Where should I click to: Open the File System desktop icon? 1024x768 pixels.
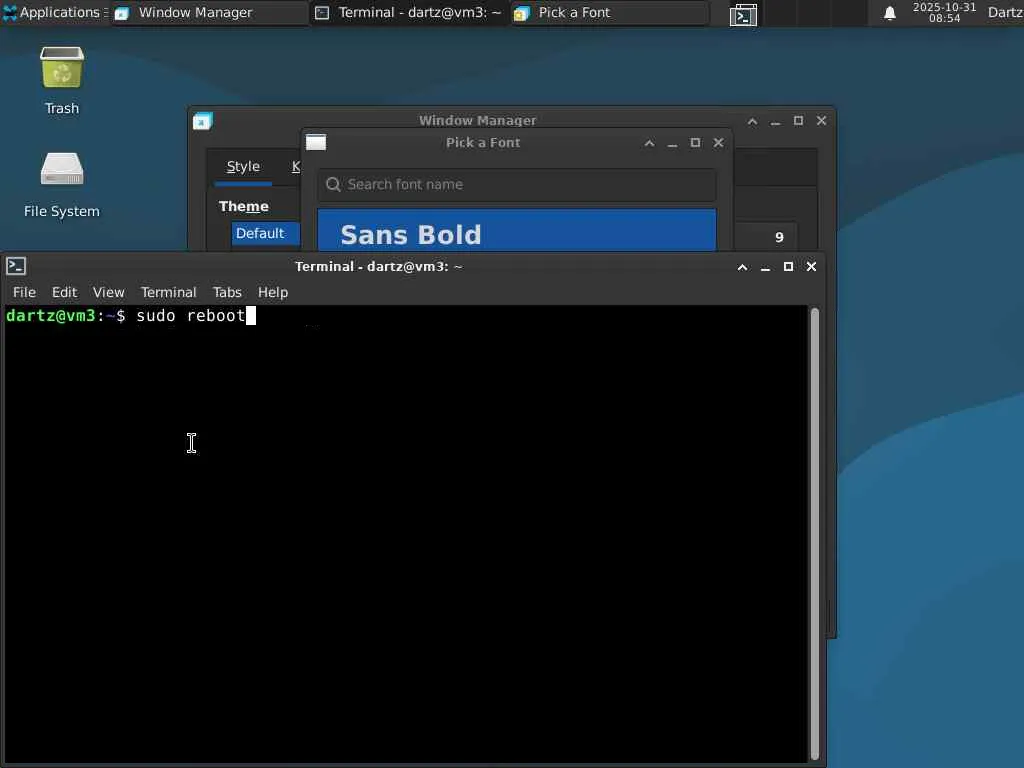[62, 185]
